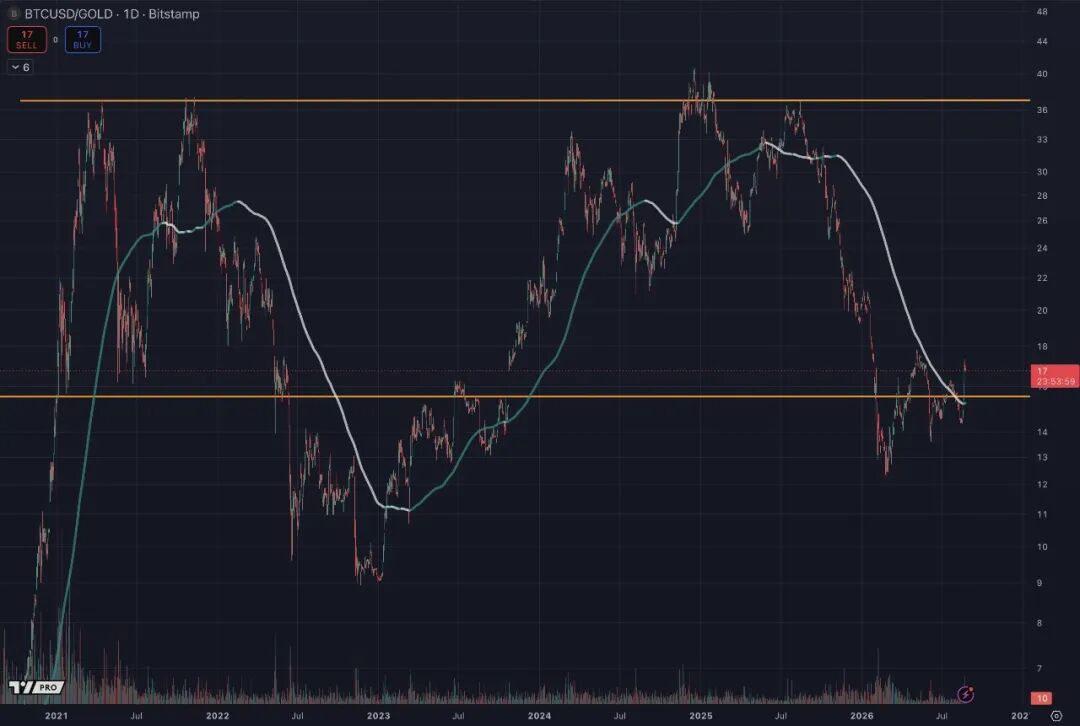Viewport: 1080px width, 726px height.
Task: Click the 11 price axis label
Action: 1042,514
